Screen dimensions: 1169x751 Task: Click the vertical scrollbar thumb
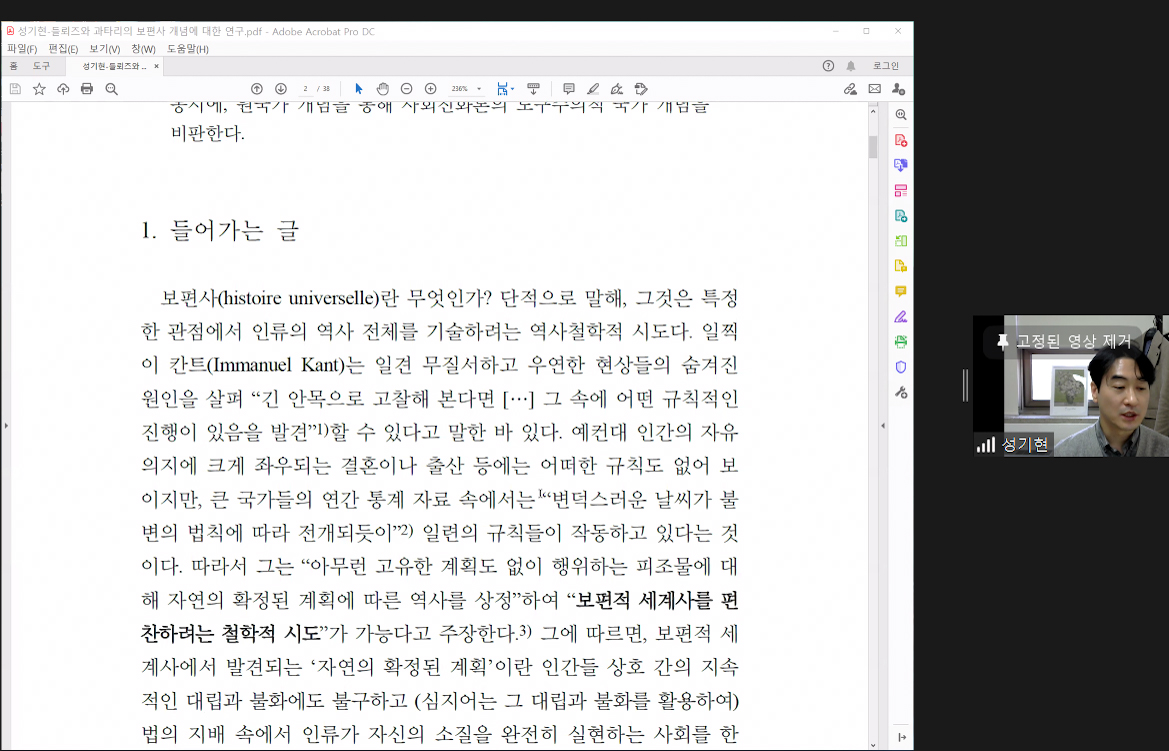click(x=873, y=146)
